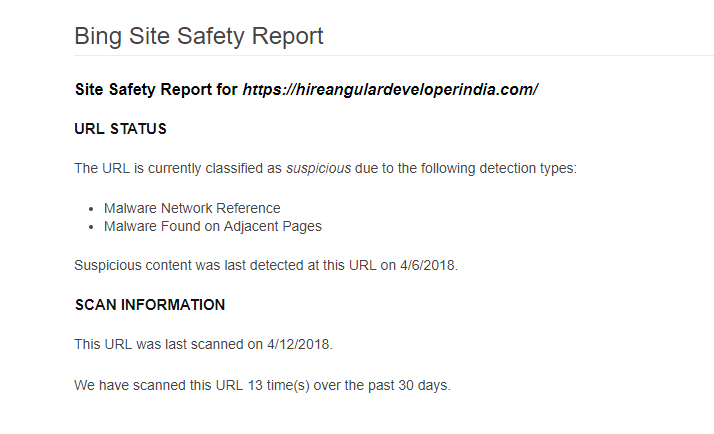714x434 pixels.
Task: Open the hireangulardeveloperindia.com URL
Action: click(390, 90)
